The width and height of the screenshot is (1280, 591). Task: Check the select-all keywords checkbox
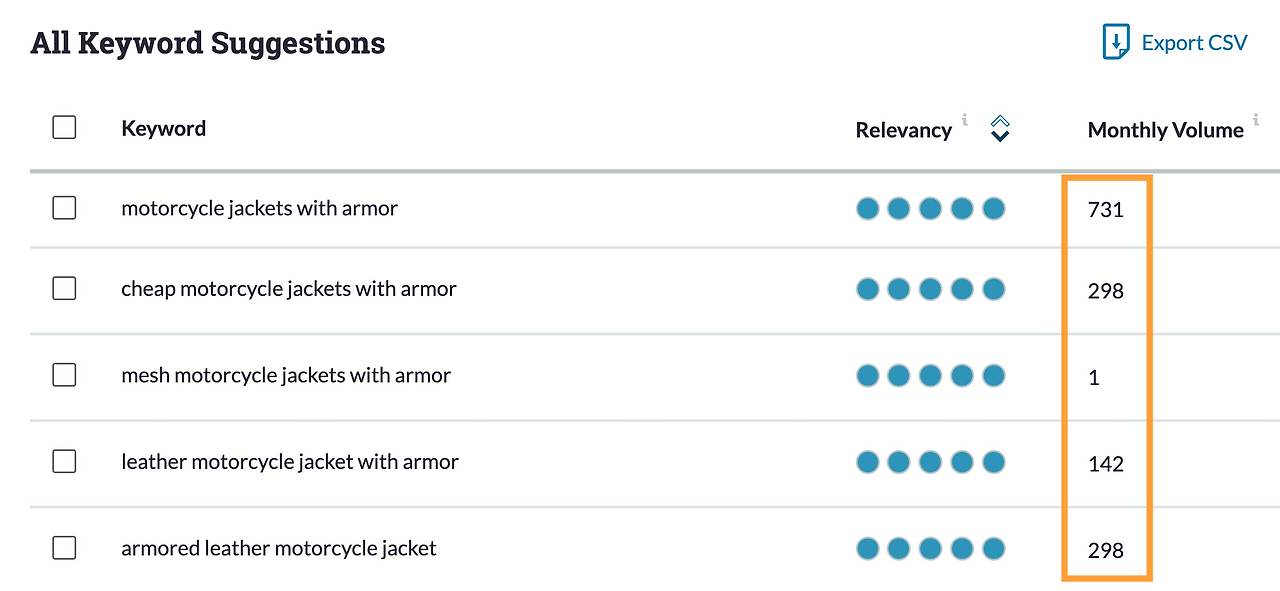[64, 127]
